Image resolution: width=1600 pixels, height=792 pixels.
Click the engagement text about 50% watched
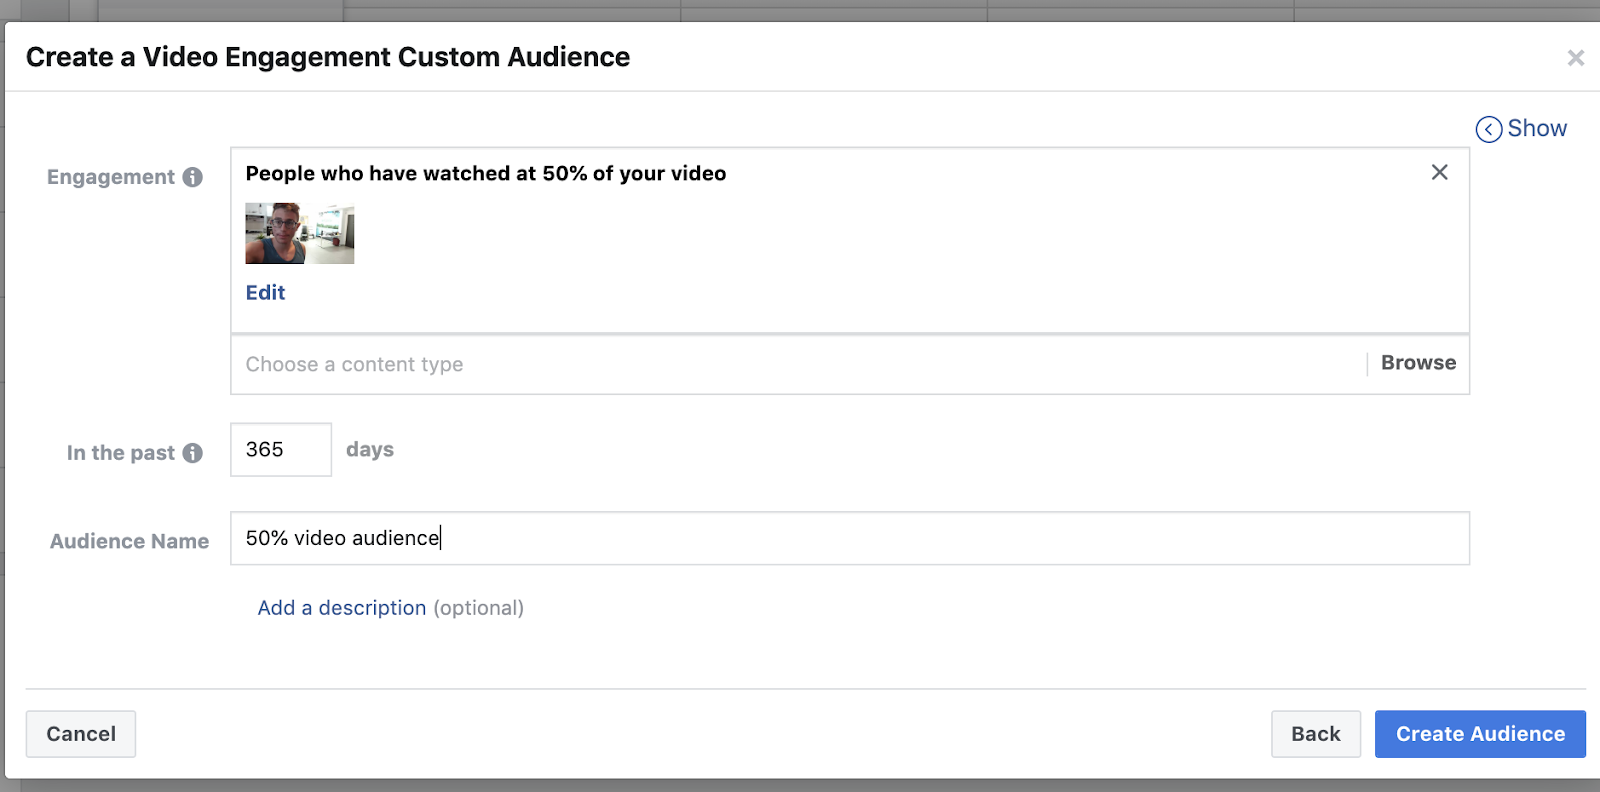[486, 173]
